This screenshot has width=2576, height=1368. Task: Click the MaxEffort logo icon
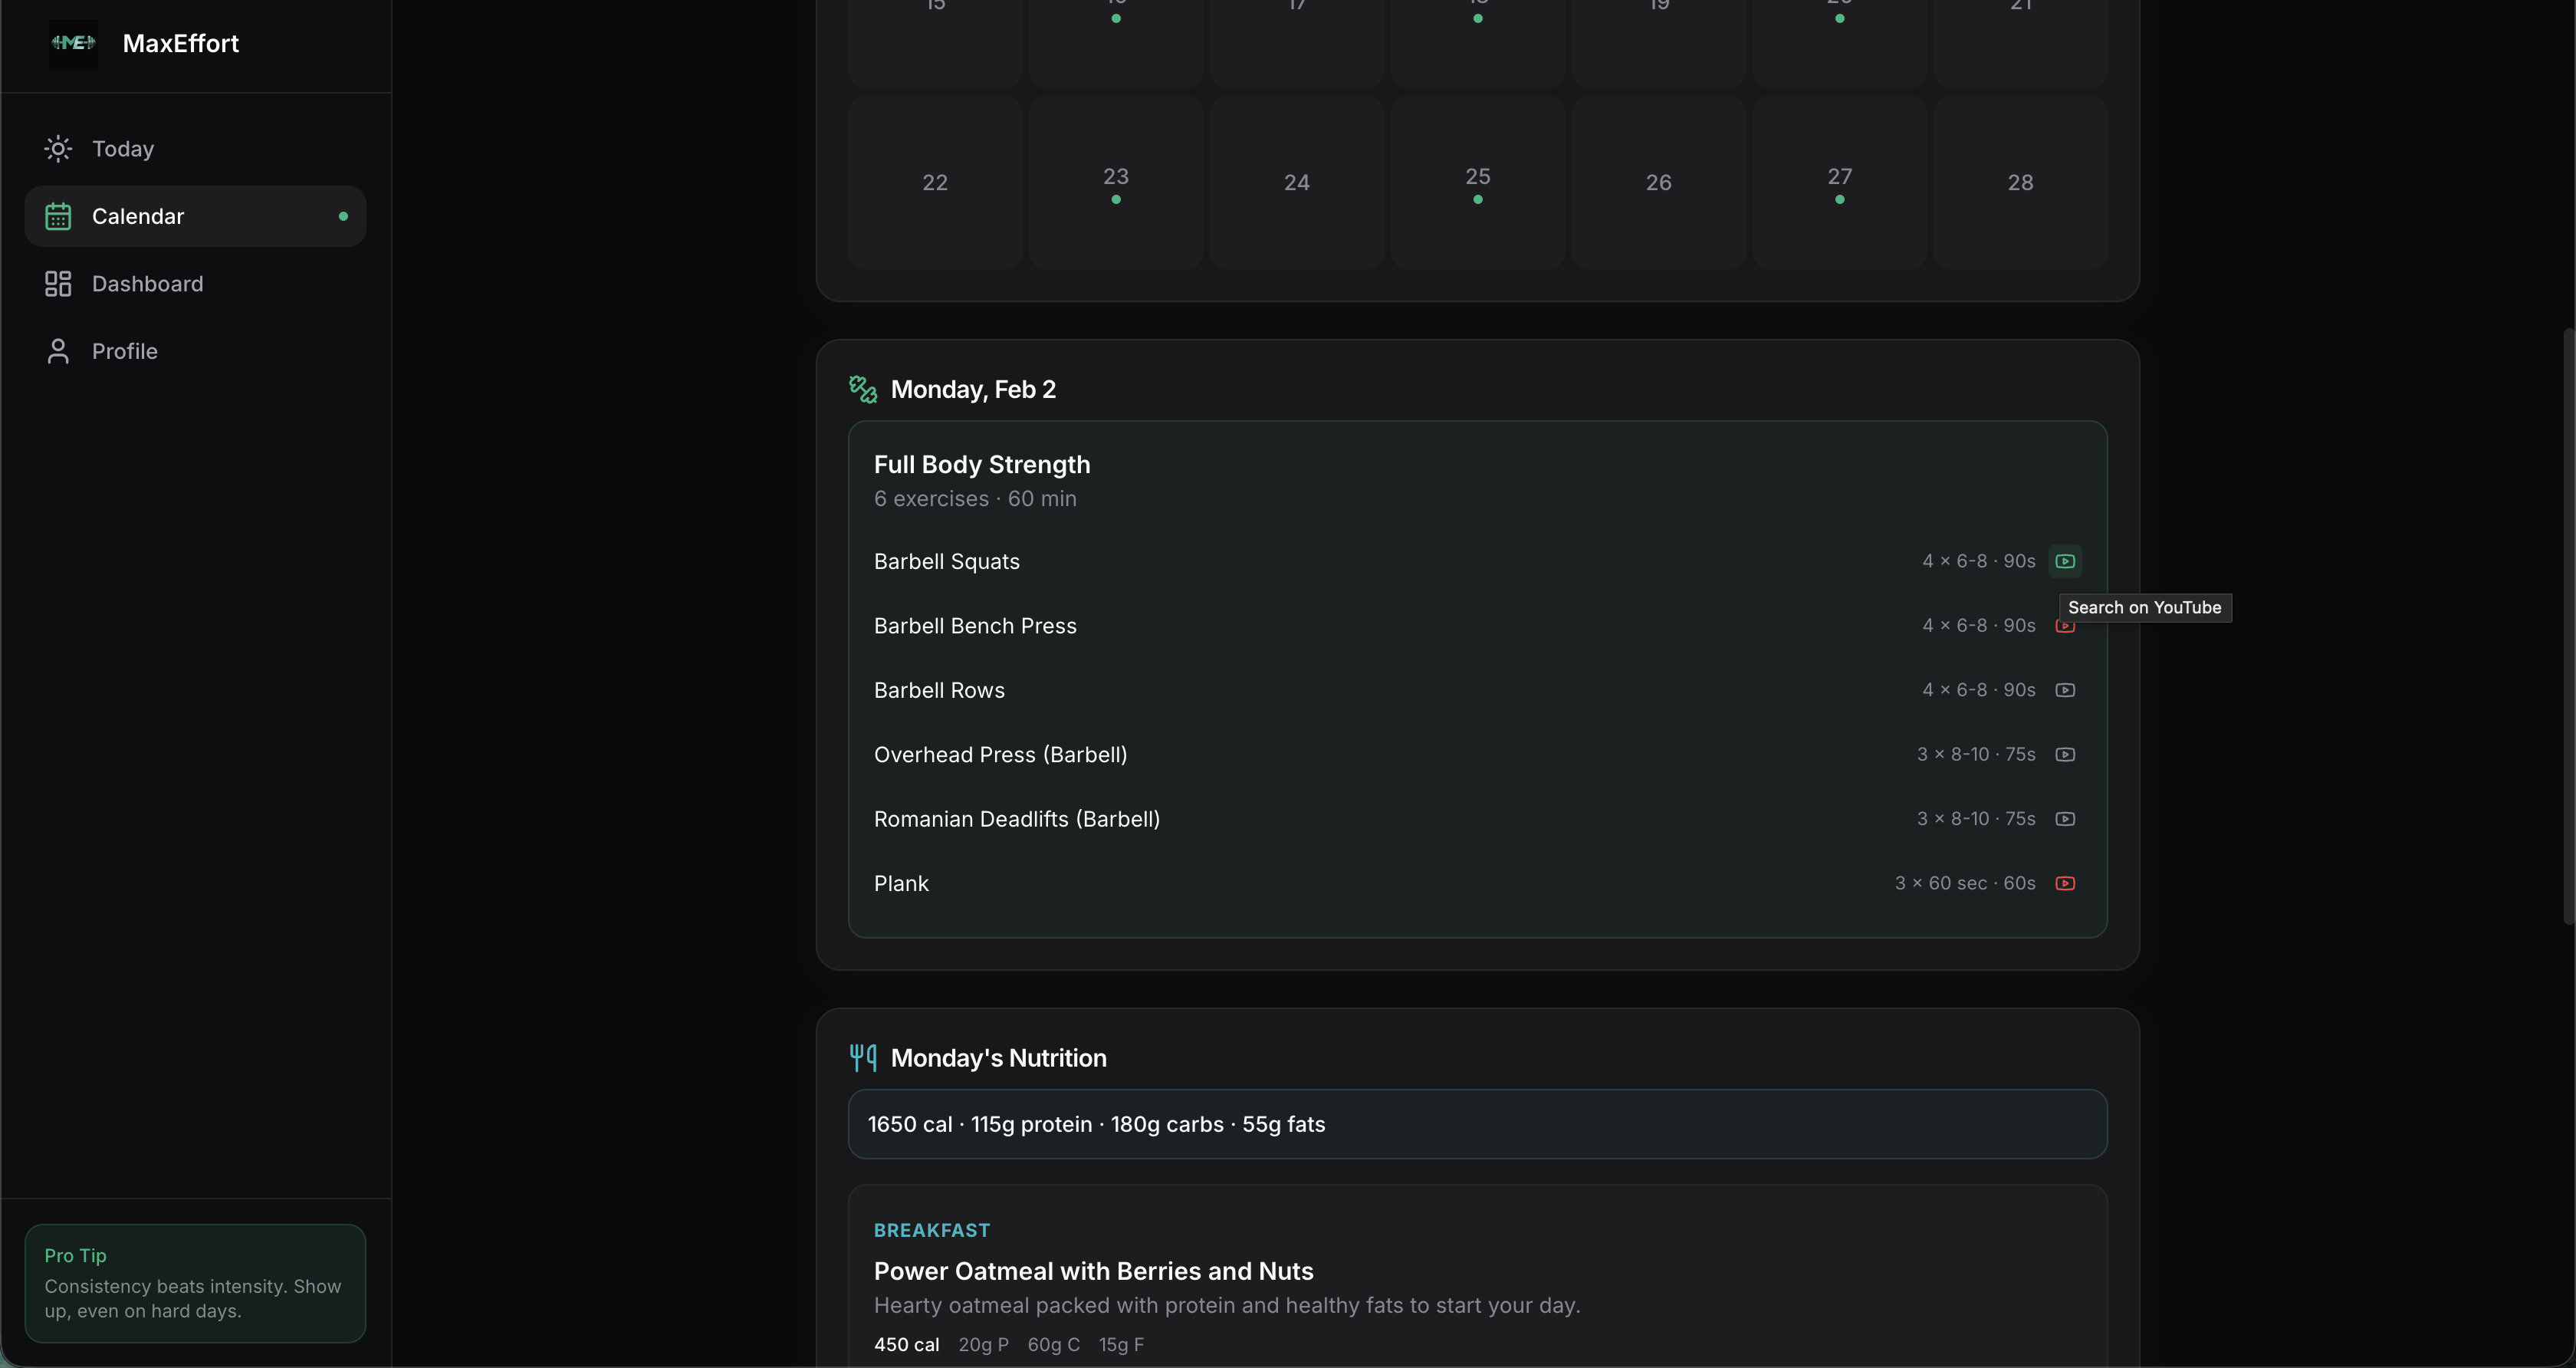click(73, 43)
